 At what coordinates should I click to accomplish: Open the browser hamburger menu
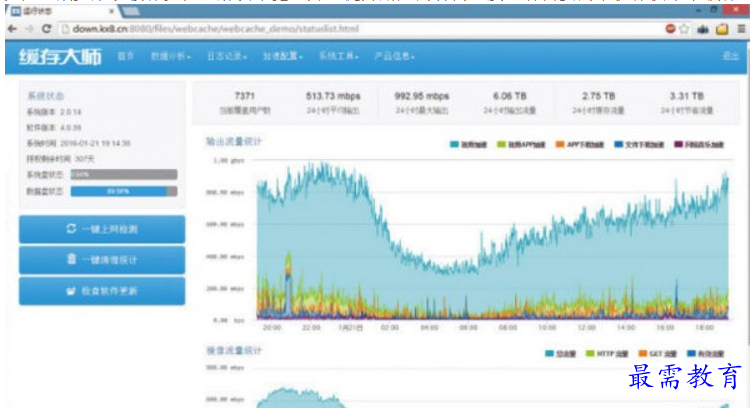click(741, 29)
